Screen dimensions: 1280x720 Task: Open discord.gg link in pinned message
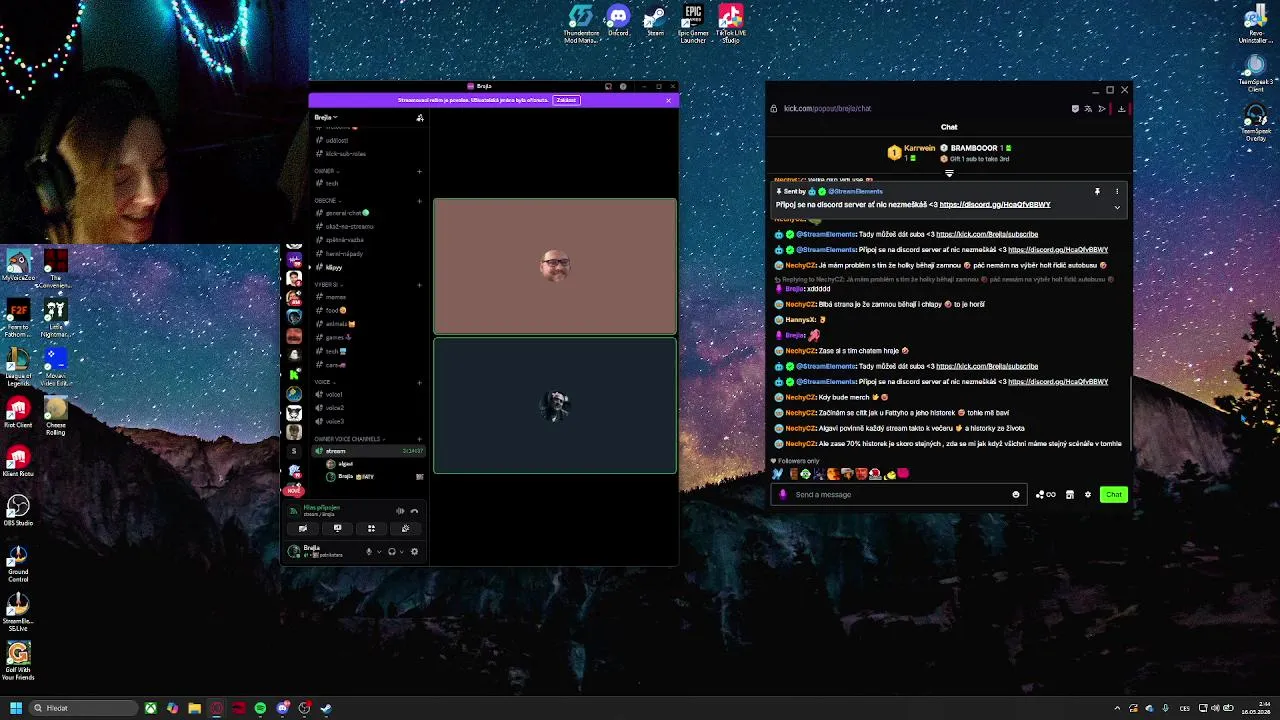[x=995, y=204]
